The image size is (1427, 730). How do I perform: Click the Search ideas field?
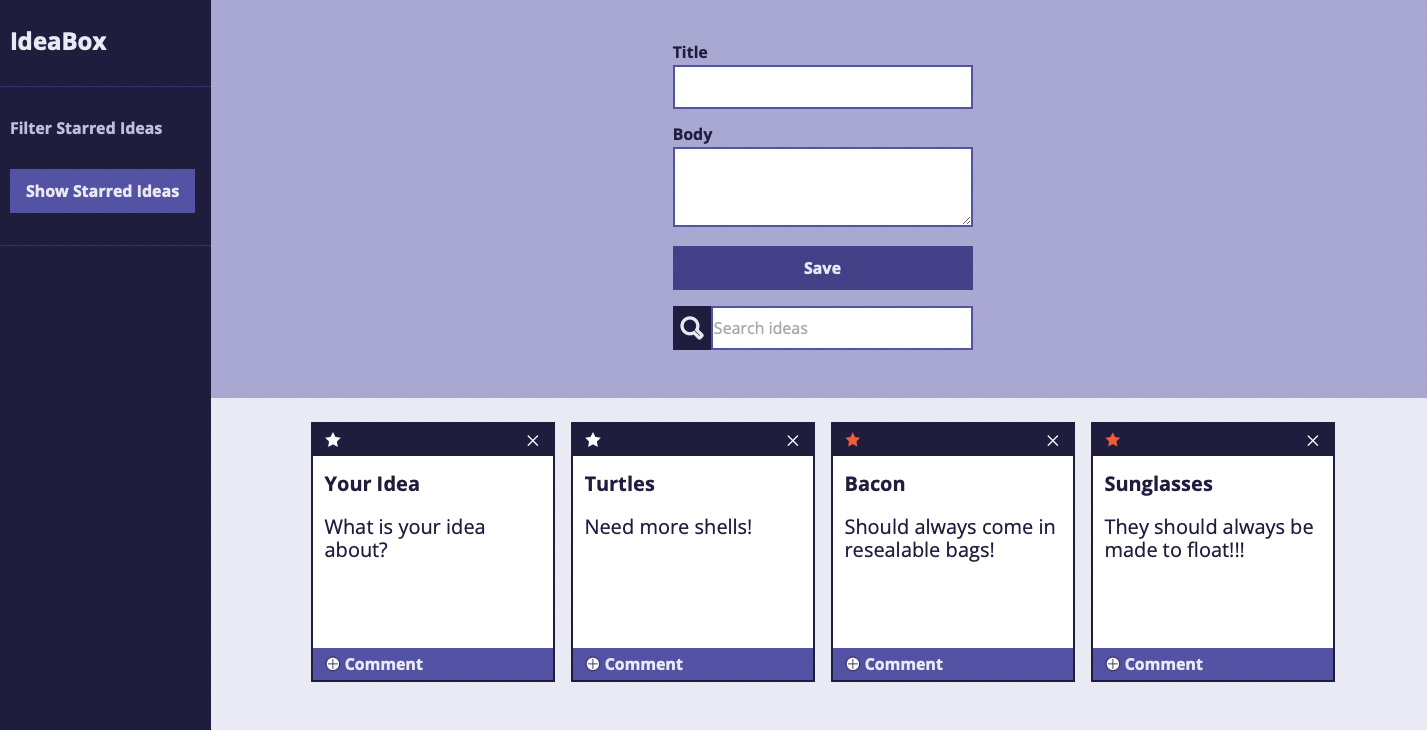tap(842, 327)
